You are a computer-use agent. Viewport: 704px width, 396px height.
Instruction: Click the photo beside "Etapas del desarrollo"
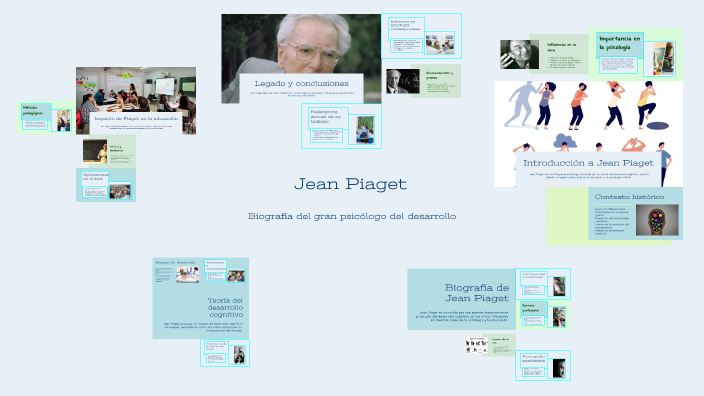click(187, 274)
